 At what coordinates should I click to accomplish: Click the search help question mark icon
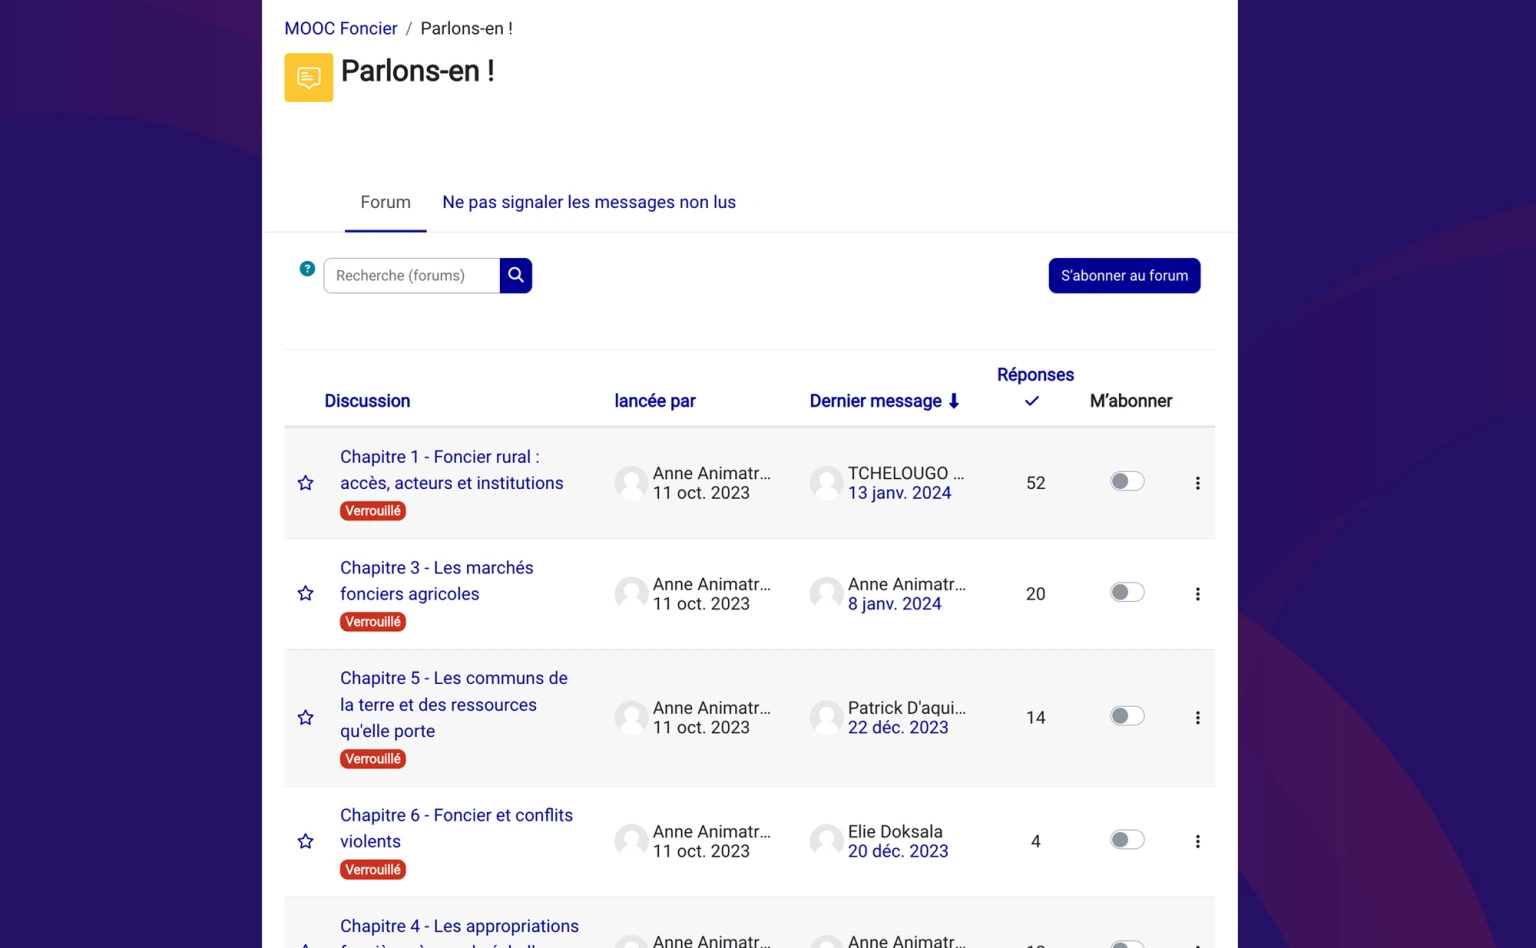pyautogui.click(x=307, y=269)
